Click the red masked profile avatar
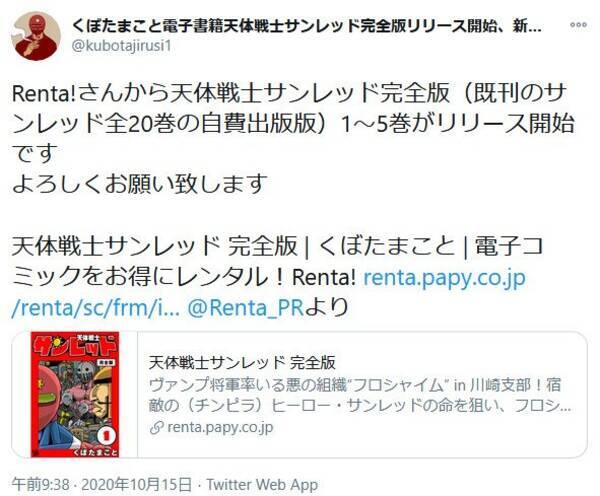The width and height of the screenshot is (600, 496). click(36, 36)
